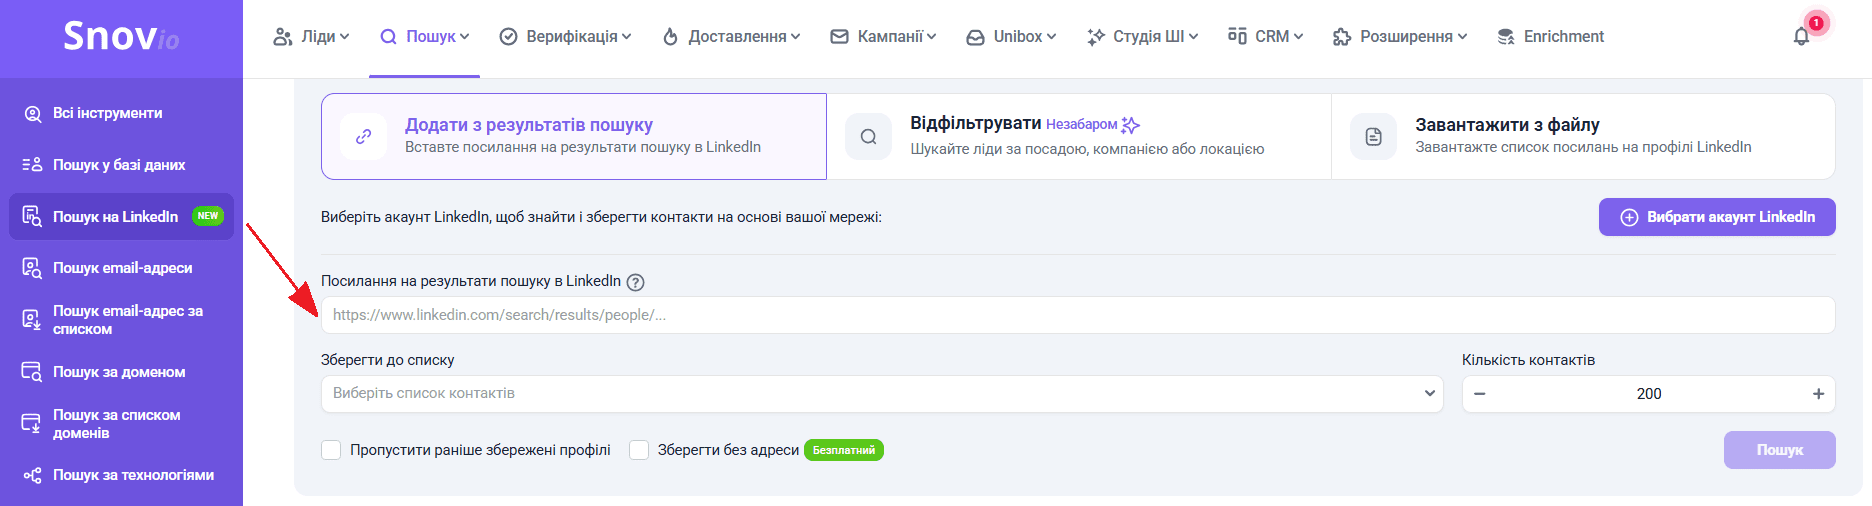Viewport: 1872px width, 506px height.
Task: Click the Пошук за списком доменів sidebar icon
Action: (x=33, y=424)
